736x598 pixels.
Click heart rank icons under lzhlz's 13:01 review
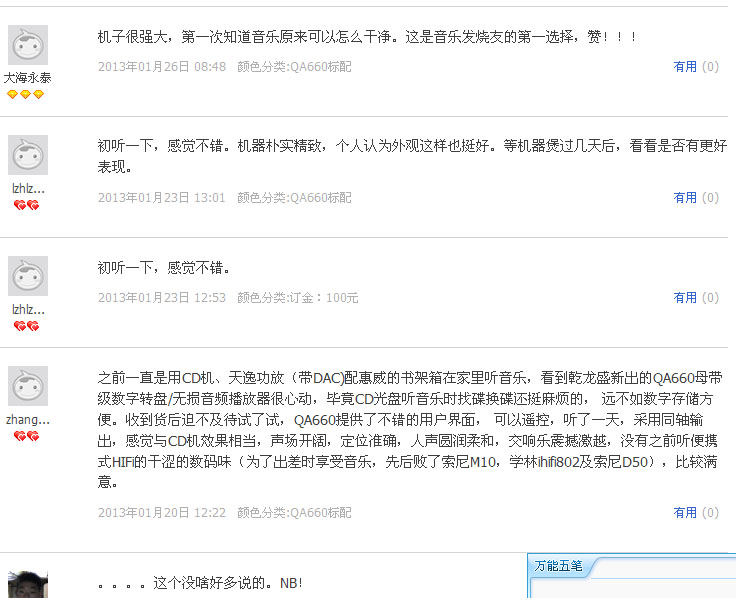26,205
